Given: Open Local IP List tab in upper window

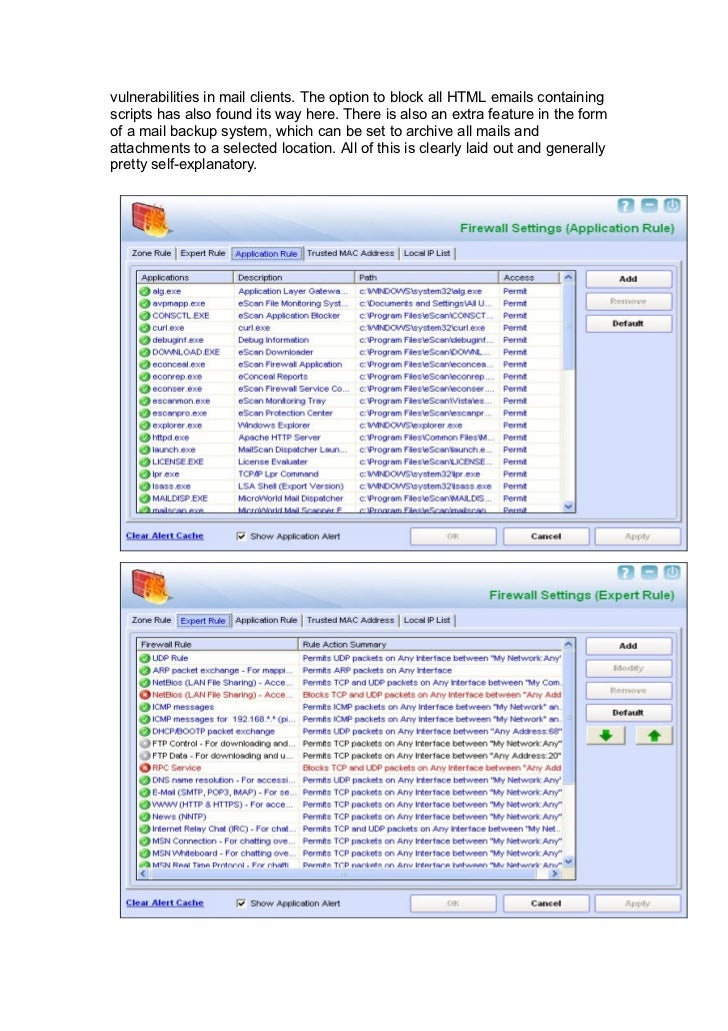Looking at the screenshot, I should [x=427, y=253].
